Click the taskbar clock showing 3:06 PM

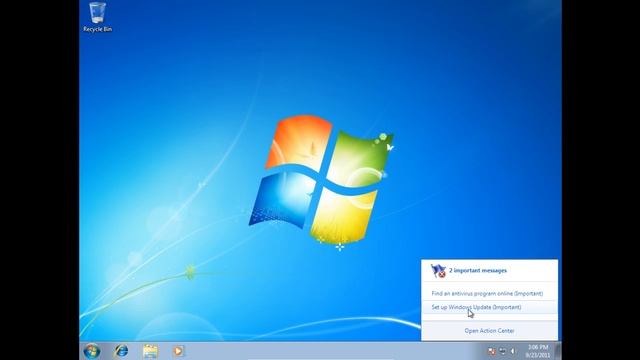(x=537, y=351)
